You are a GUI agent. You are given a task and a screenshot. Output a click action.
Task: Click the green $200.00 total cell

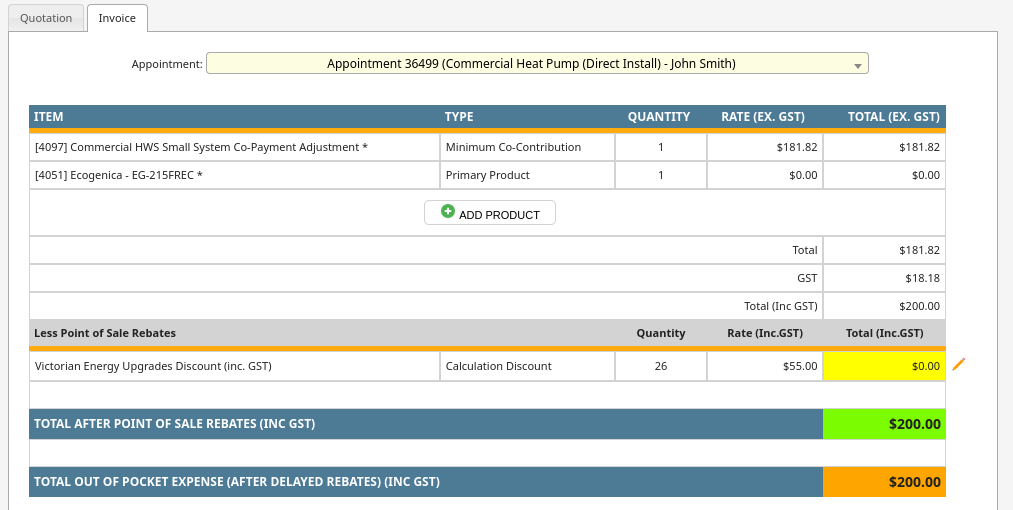[x=884, y=424]
